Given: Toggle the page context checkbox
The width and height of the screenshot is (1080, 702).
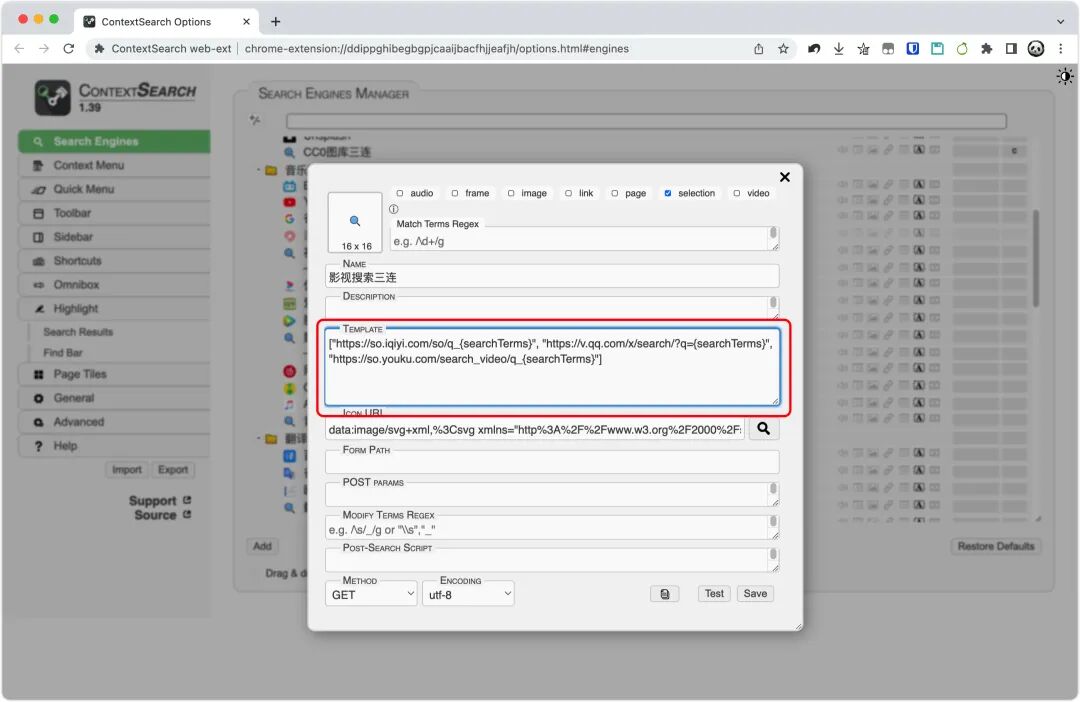Looking at the screenshot, I should coord(614,194).
